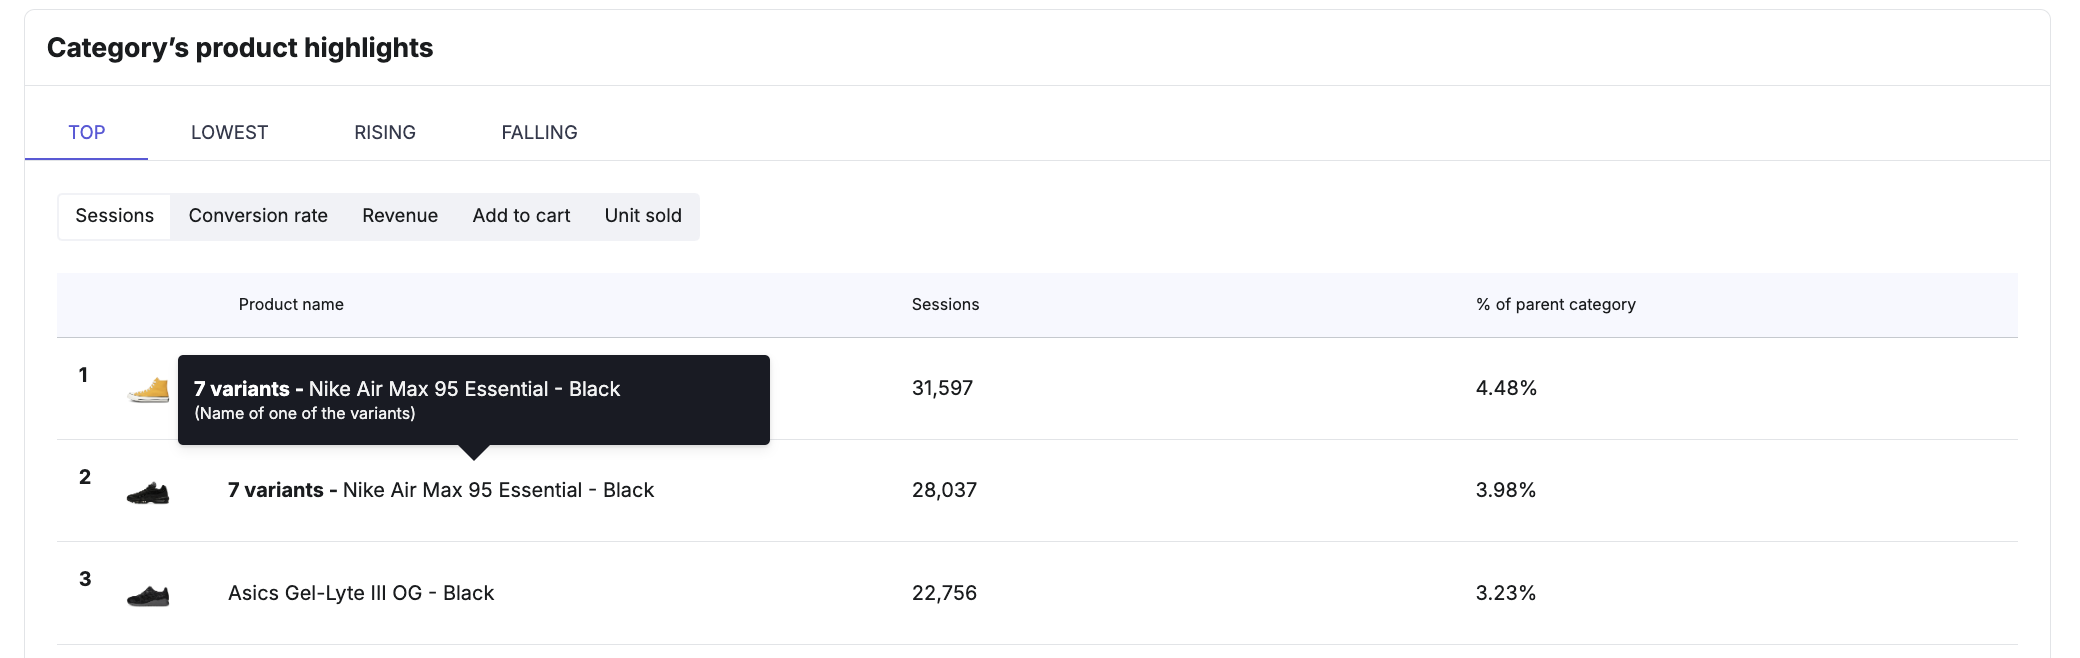Click the Product name column header

click(x=291, y=304)
